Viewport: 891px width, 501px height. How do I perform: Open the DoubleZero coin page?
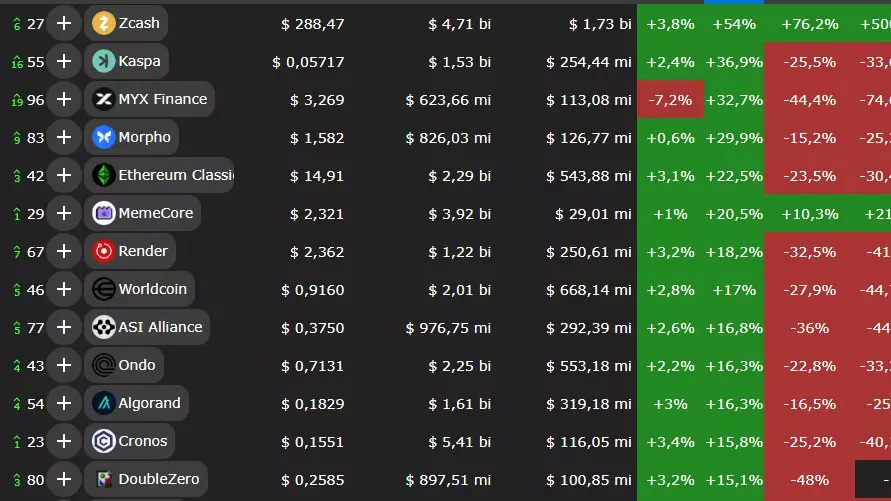click(x=158, y=479)
